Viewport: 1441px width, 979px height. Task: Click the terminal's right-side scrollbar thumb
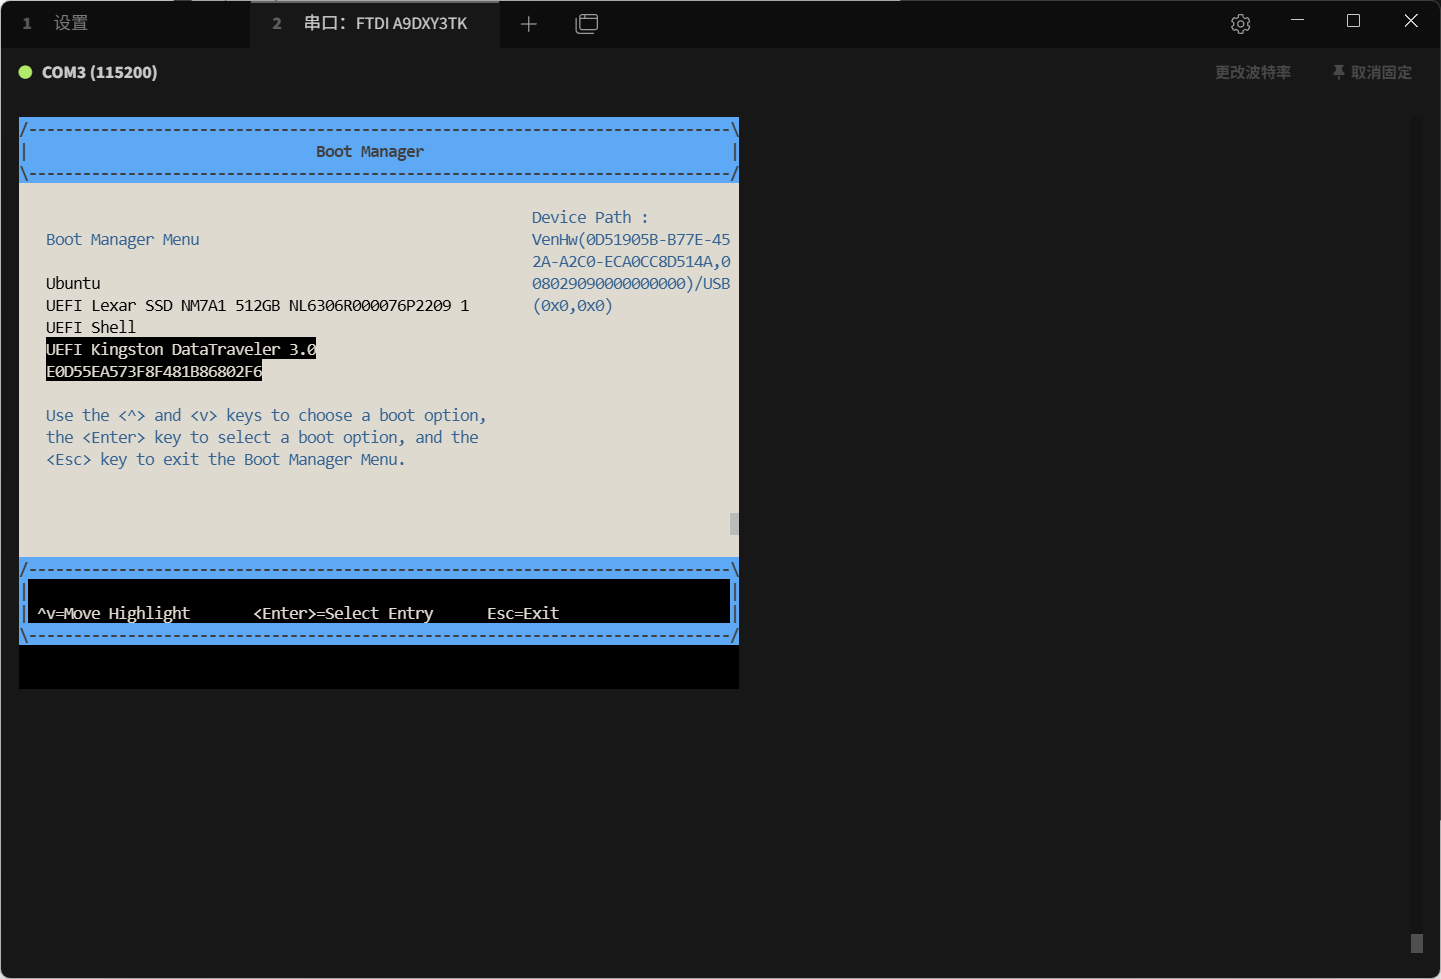tap(1416, 943)
